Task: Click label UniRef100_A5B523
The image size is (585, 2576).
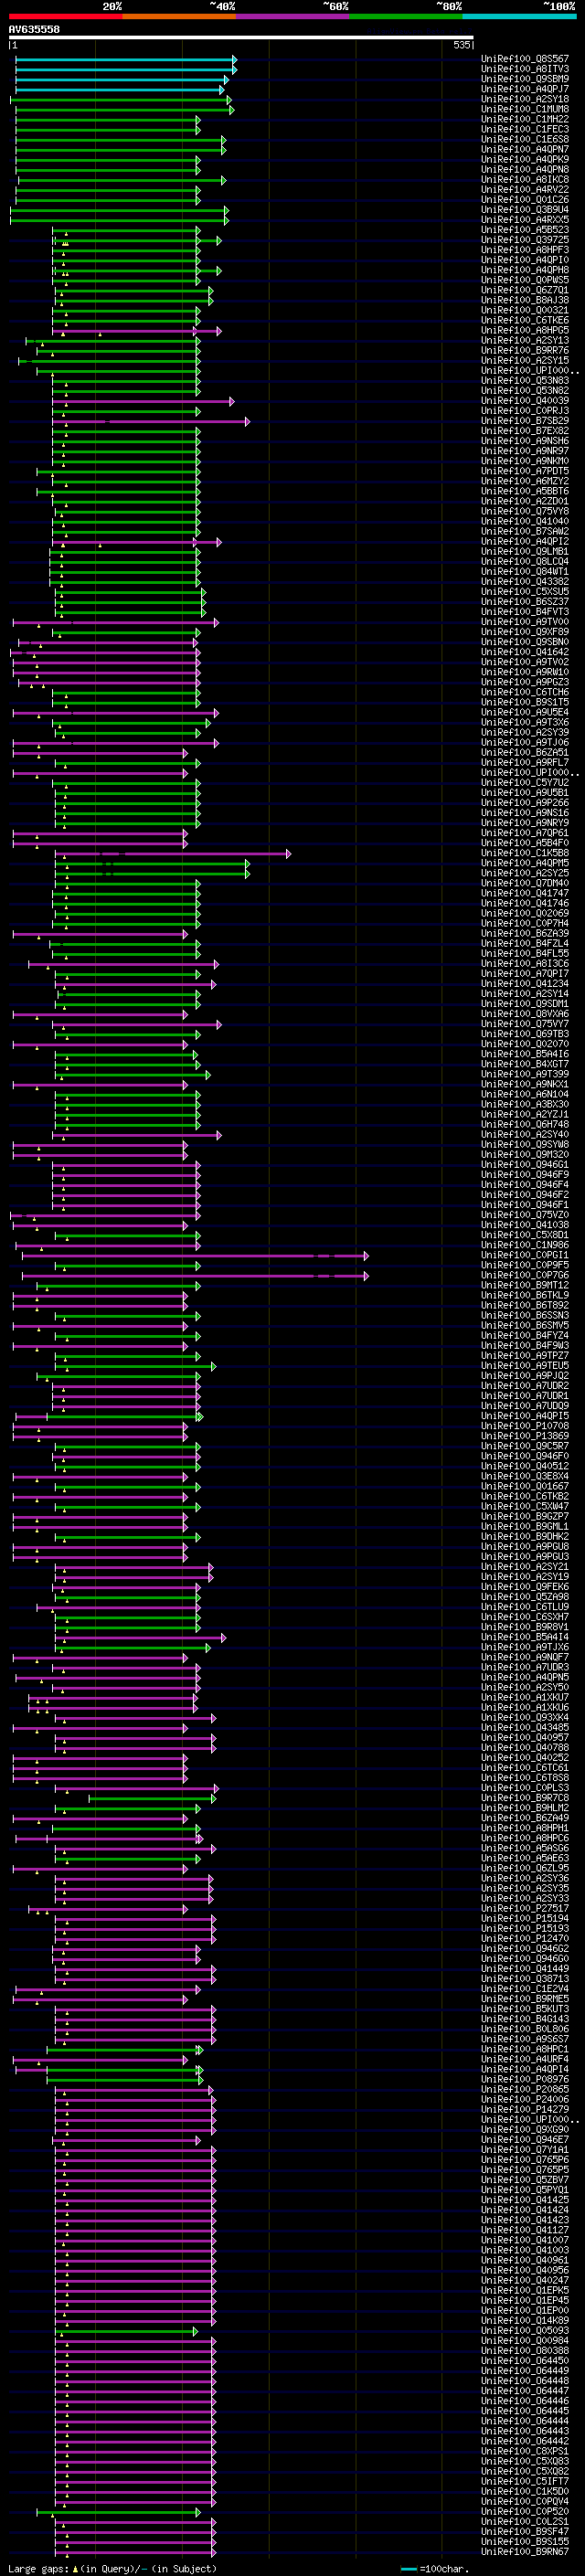Action: point(525,230)
